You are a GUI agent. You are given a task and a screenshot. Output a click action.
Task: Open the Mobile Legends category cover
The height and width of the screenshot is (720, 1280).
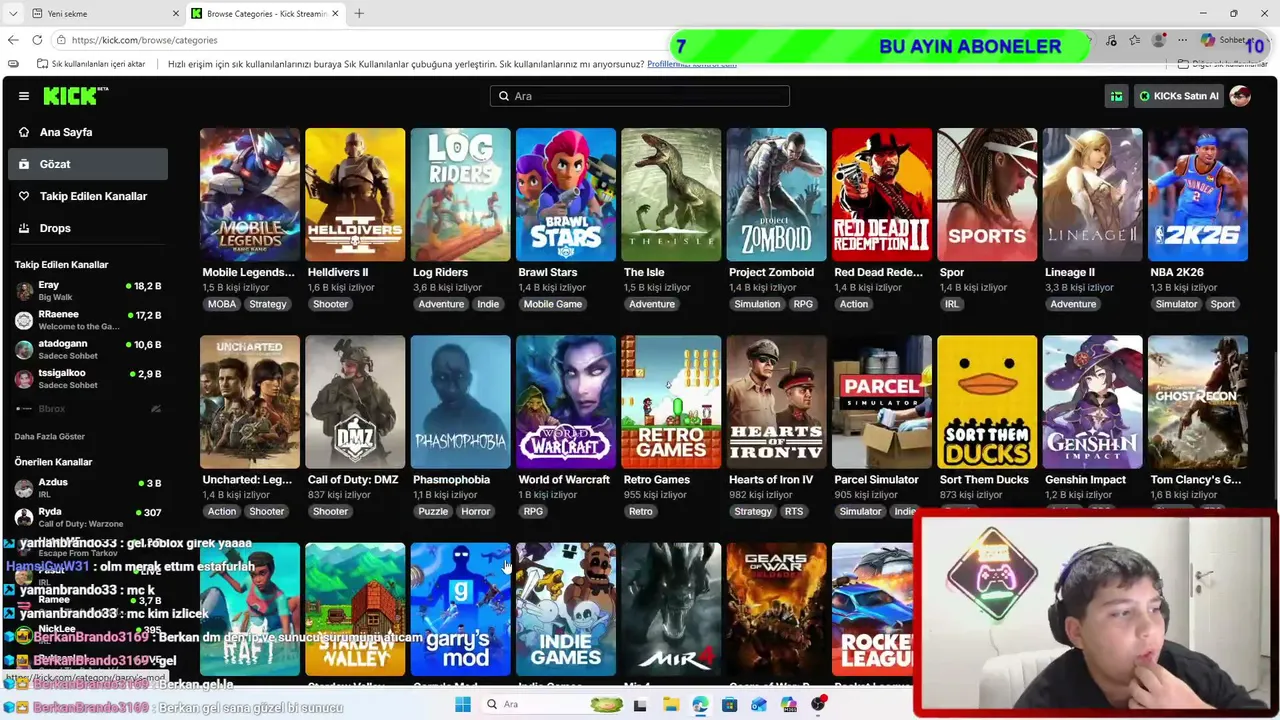click(x=250, y=194)
